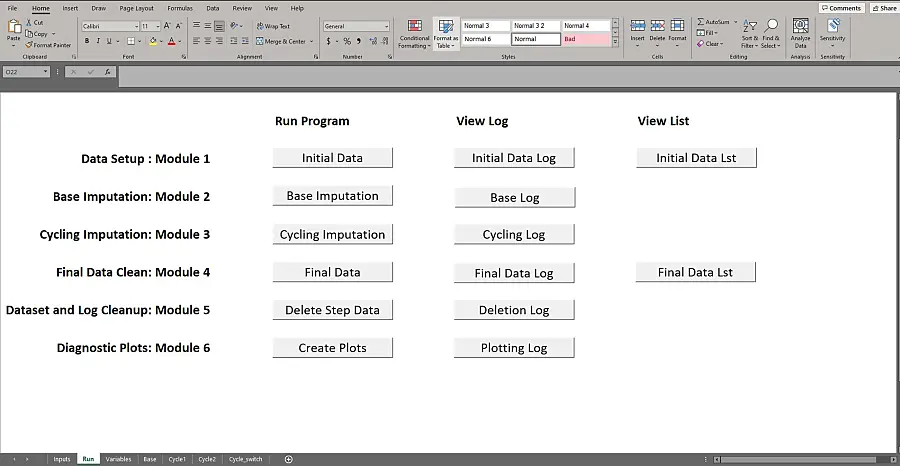Expand the font name dropdown

[x=134, y=26]
